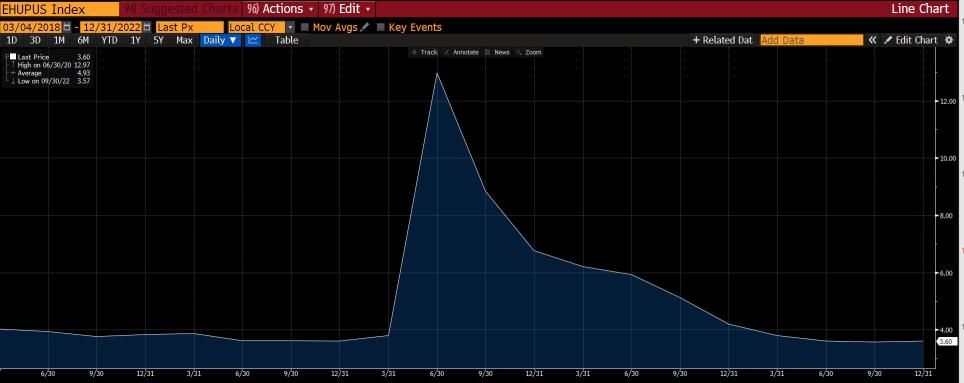Image resolution: width=964 pixels, height=383 pixels.
Task: Collapse panel with double chevron icon
Action: point(872,40)
